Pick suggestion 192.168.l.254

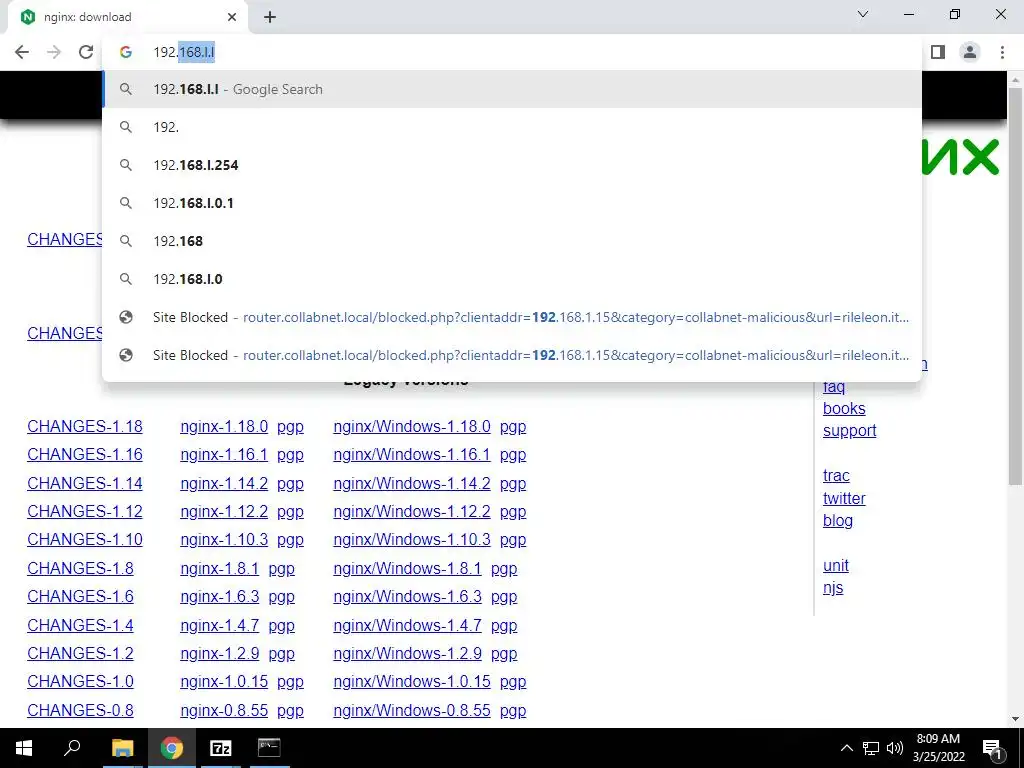click(512, 165)
